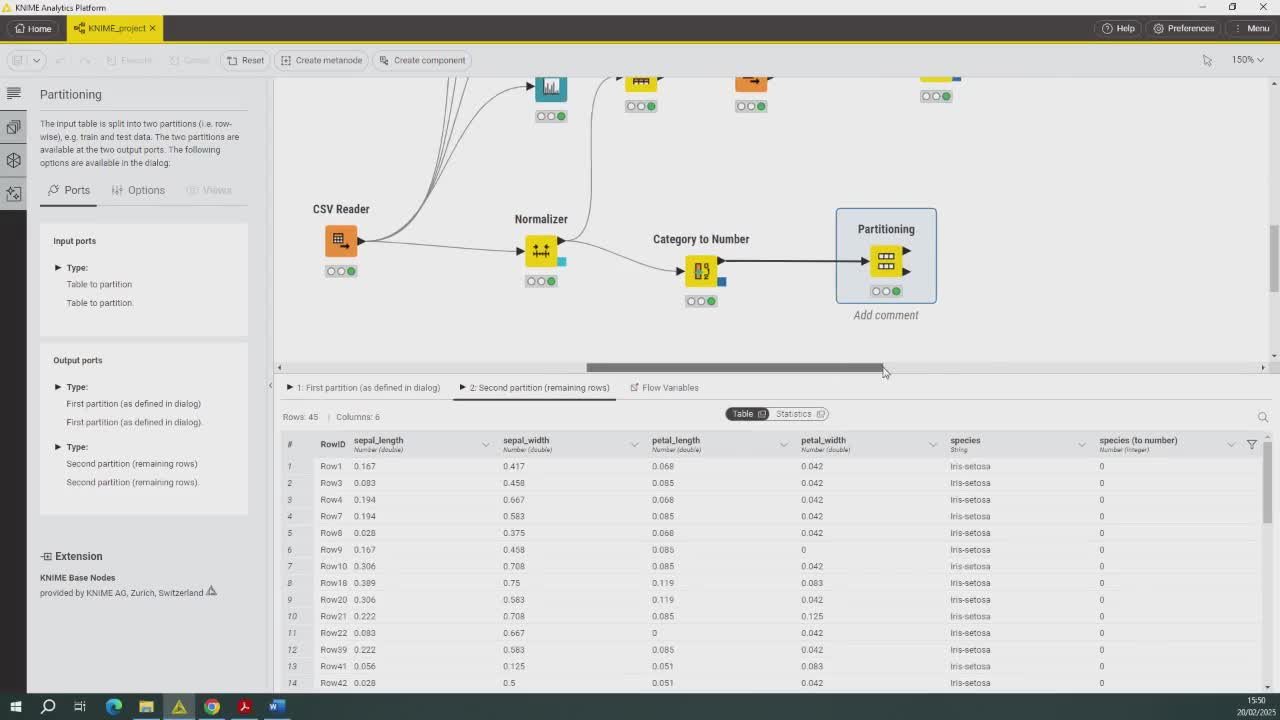The image size is (1280, 720).
Task: Click the Reset button
Action: pos(245,60)
